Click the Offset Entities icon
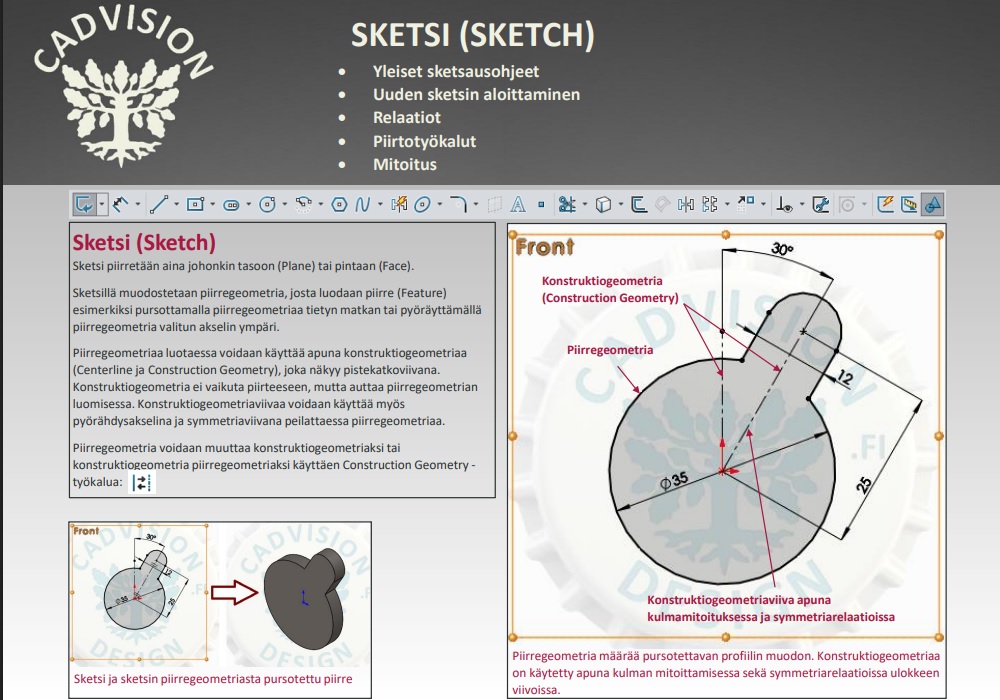Viewport: 1000px width, 700px height. [639, 204]
